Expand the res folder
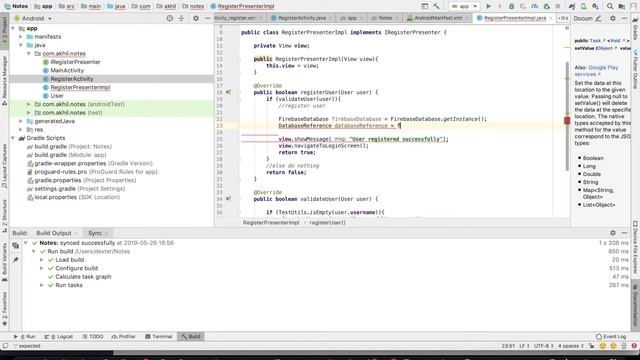The image size is (640, 360). (x=21, y=129)
